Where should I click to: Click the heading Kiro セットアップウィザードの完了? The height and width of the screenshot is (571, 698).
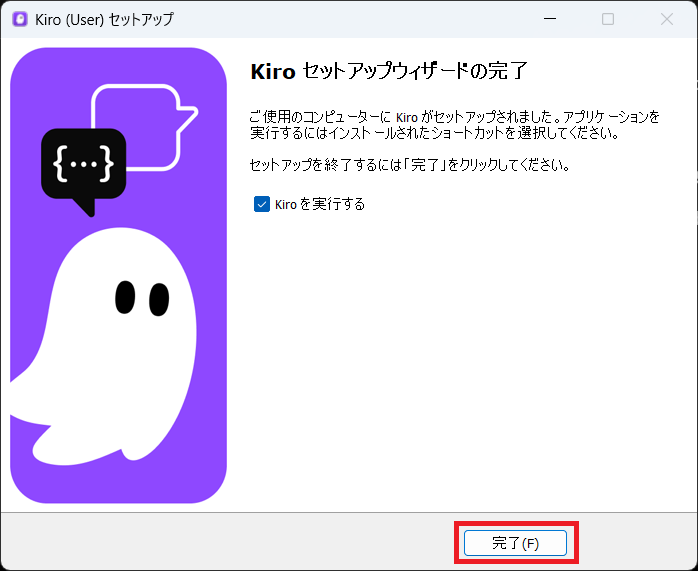coord(389,71)
